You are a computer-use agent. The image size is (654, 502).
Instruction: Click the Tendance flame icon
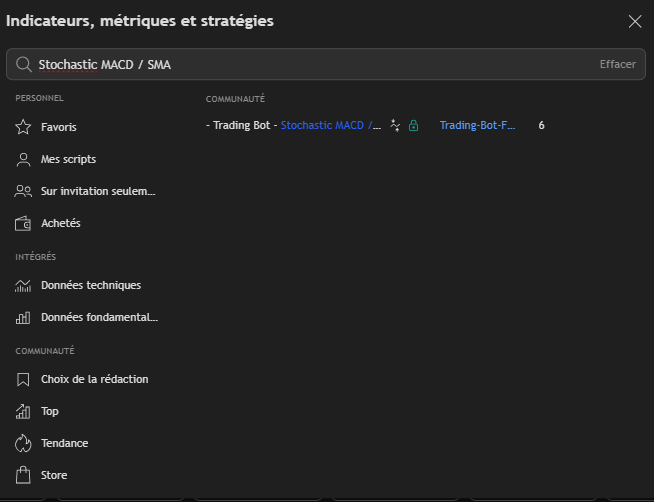pyautogui.click(x=24, y=443)
